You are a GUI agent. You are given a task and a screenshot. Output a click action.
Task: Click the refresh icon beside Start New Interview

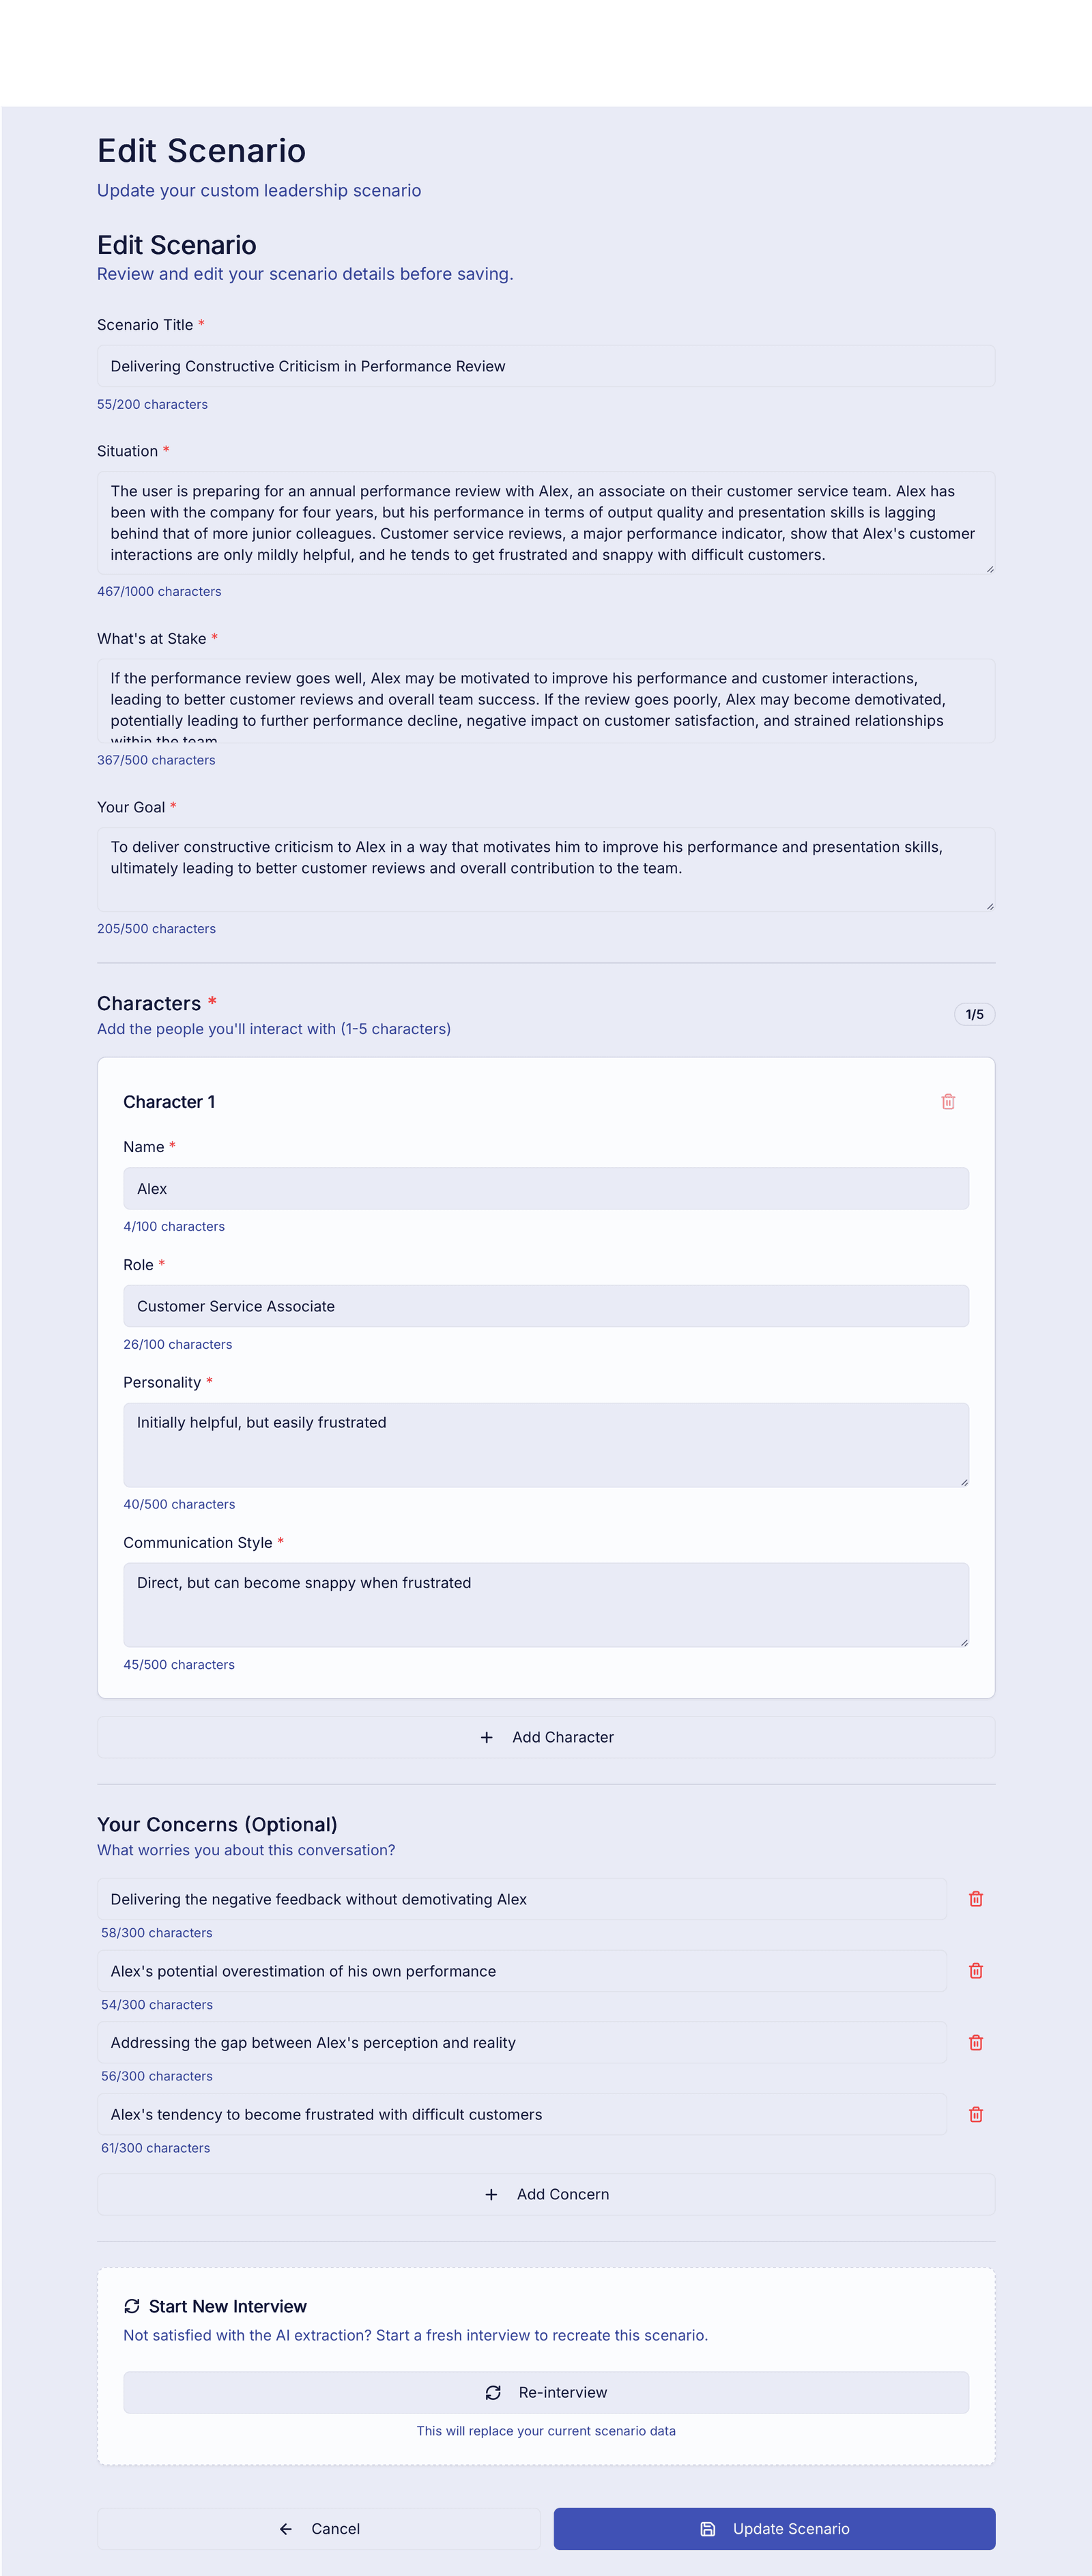click(131, 2306)
